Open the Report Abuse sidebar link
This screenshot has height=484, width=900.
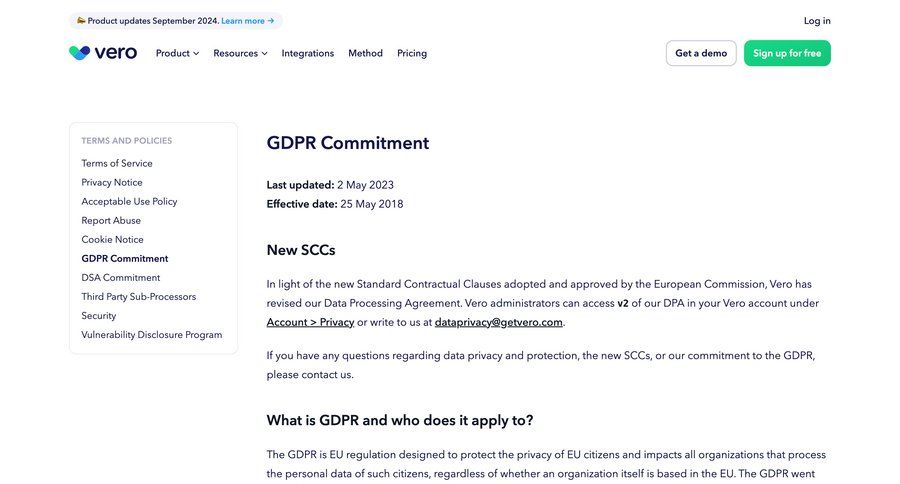111,220
